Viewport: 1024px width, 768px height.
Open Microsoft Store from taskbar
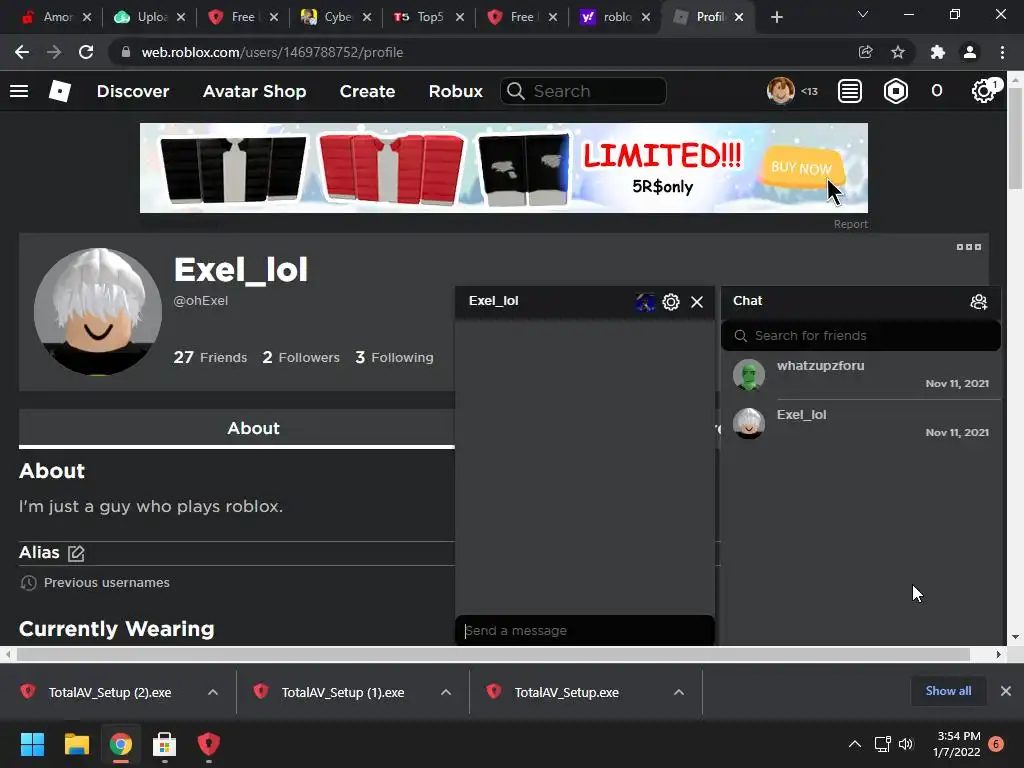tap(164, 744)
